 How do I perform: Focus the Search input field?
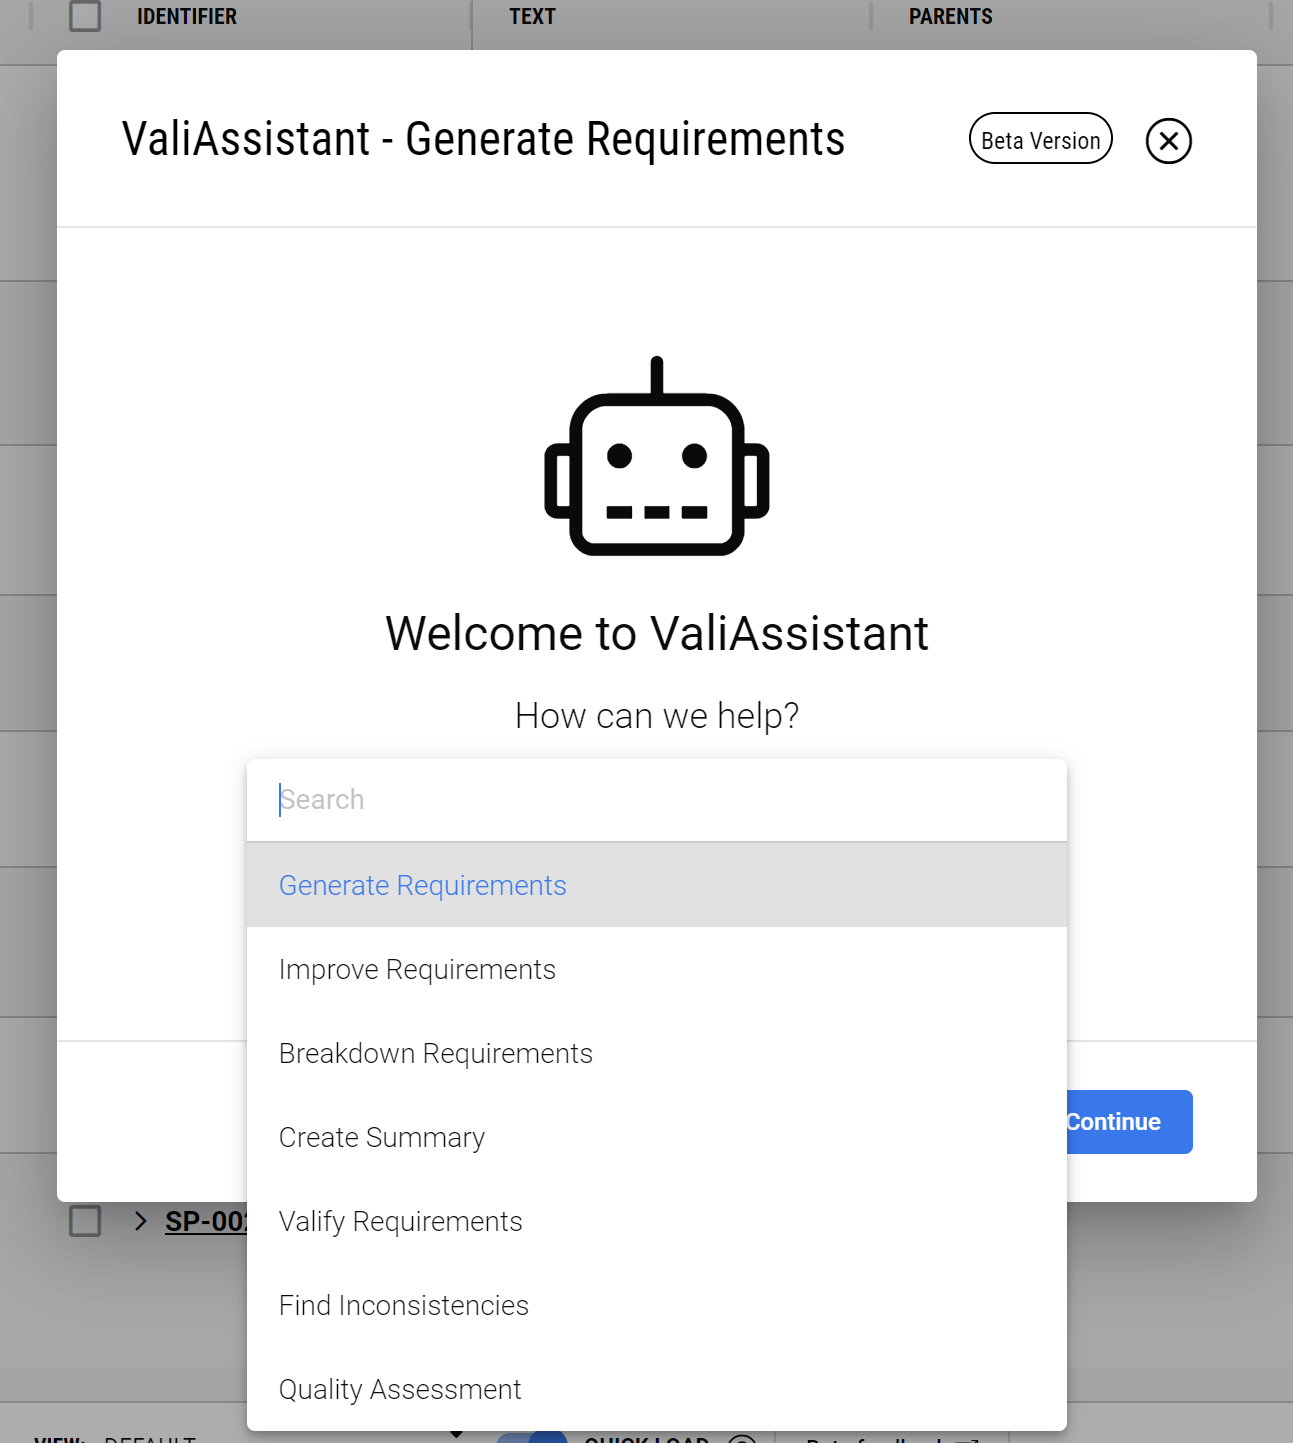657,800
